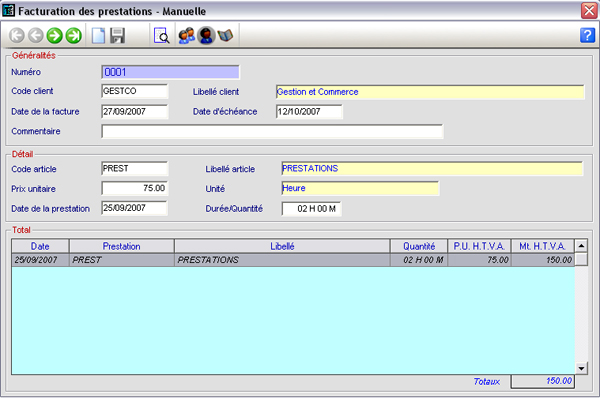
Task: Click scroll up arrow of table
Action: 581,246
